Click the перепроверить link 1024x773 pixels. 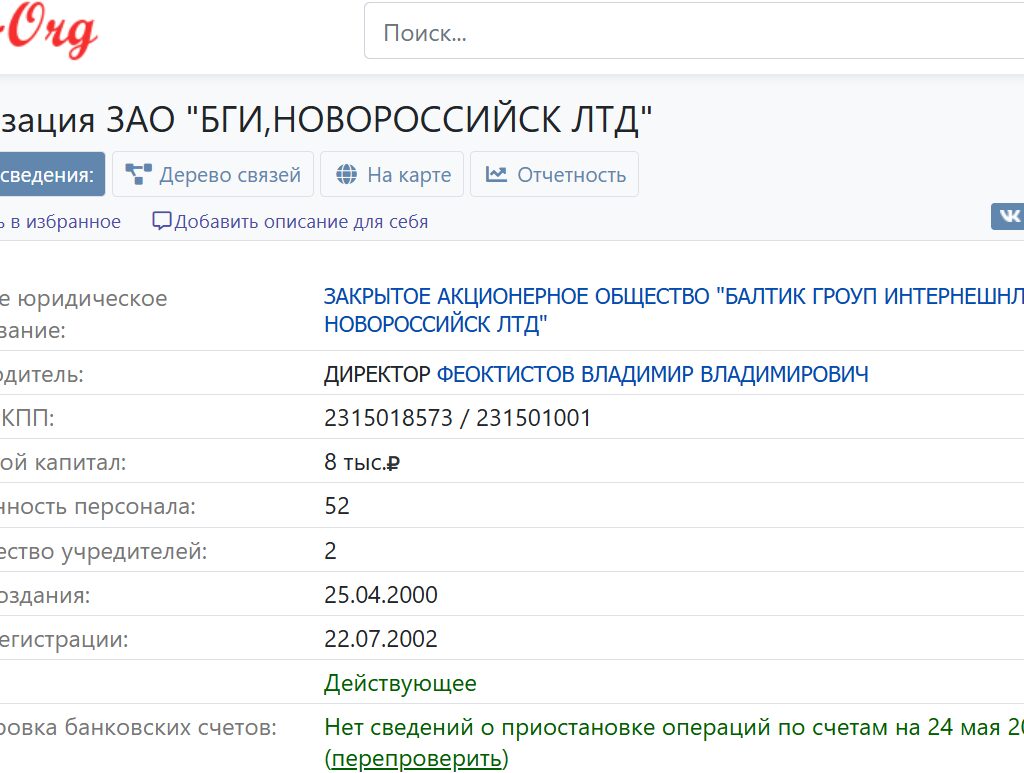click(417, 759)
